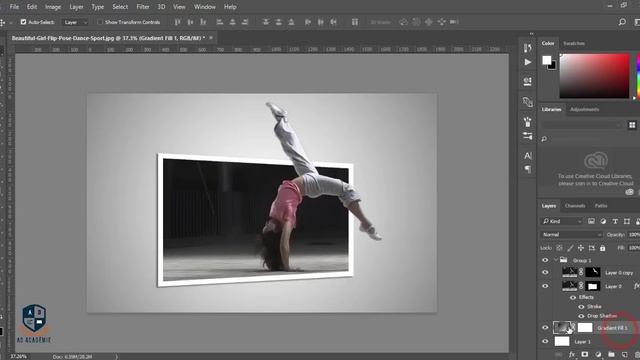Enable Show Transform Controls checkbox
This screenshot has height=360, width=640.
100,22
